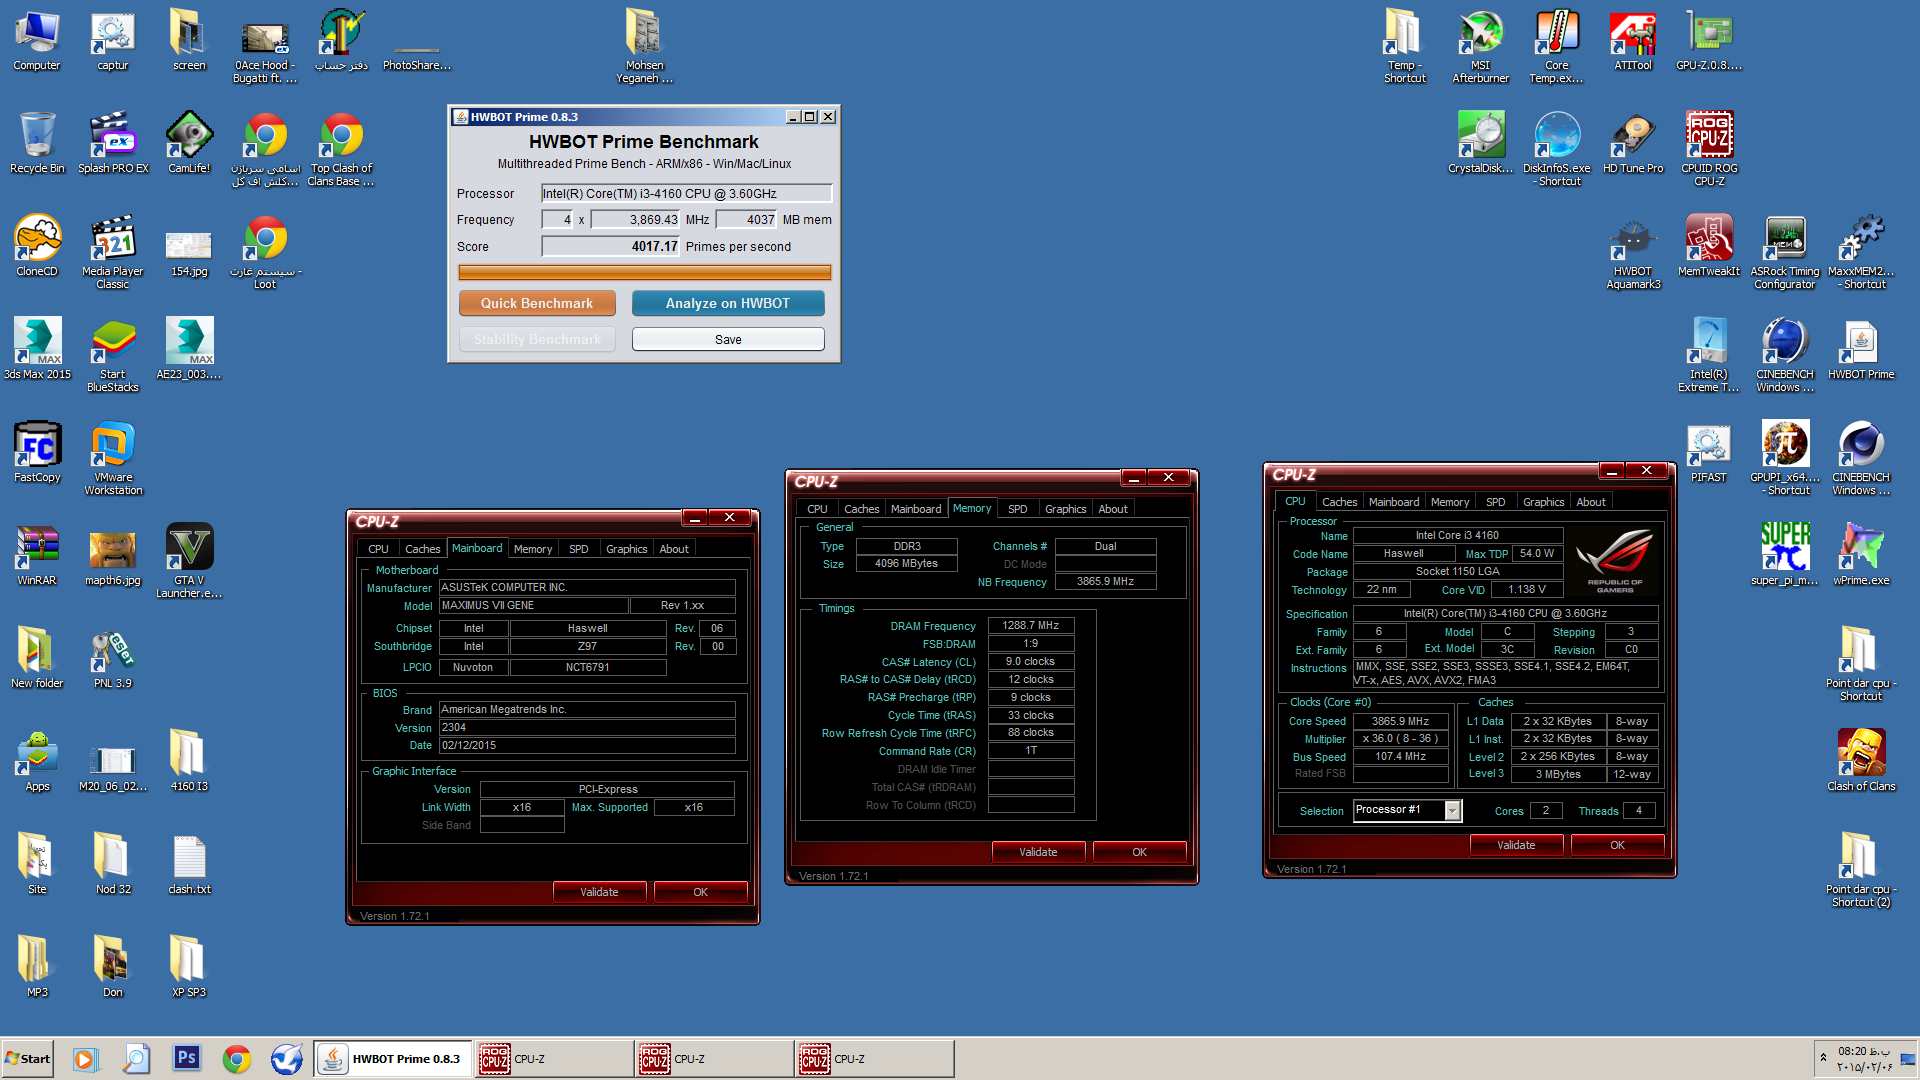Screen dimensions: 1920x1080
Task: Select Mainboard tab in right CPU-Z window
Action: [1394, 502]
